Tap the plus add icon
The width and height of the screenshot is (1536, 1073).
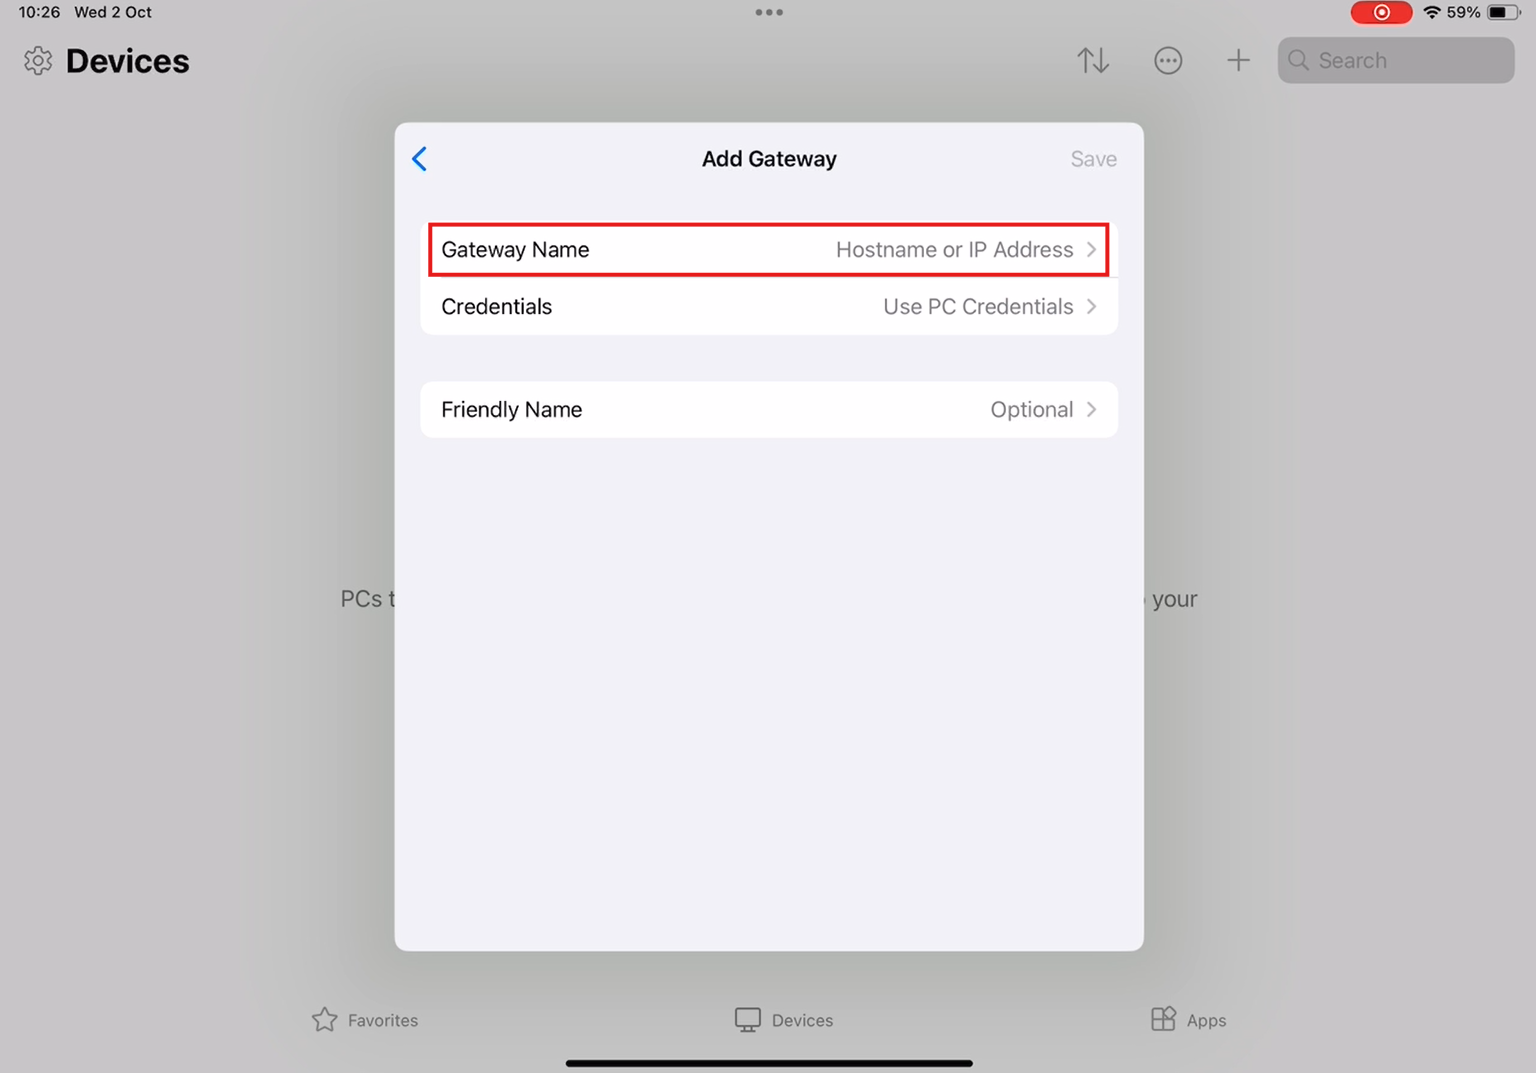(x=1238, y=61)
